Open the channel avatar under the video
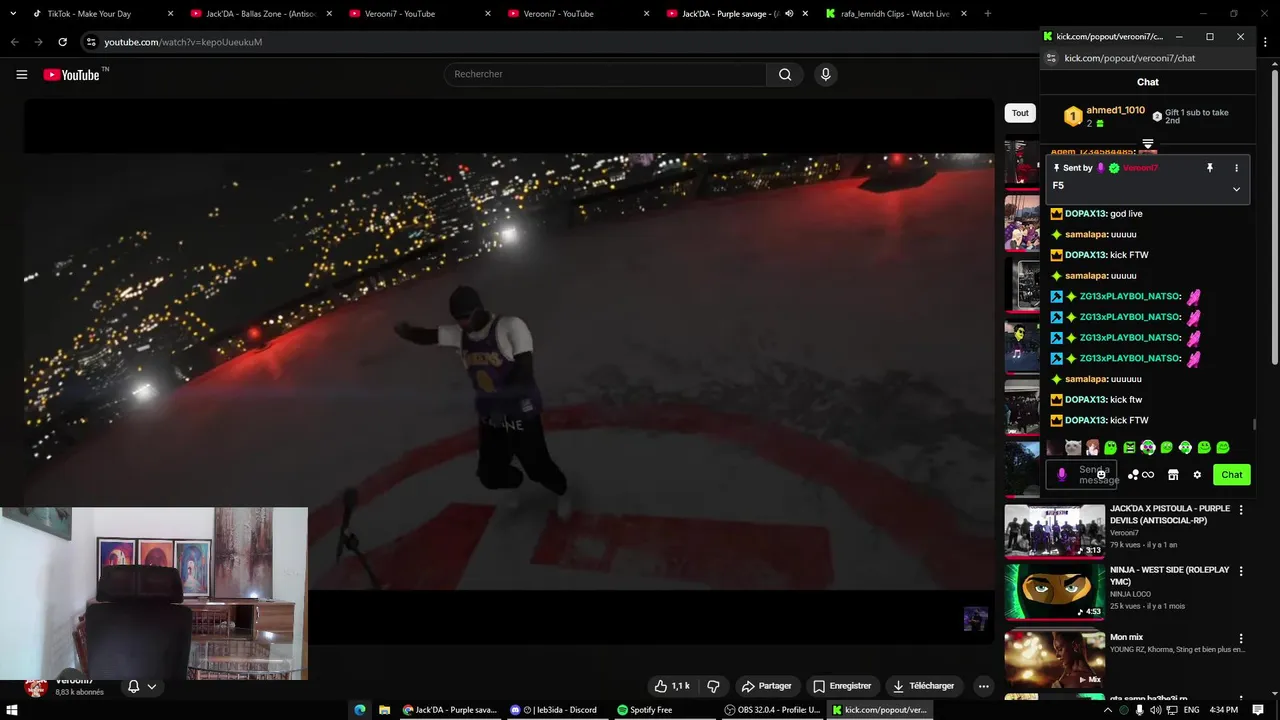This screenshot has height=720, width=1280. 36,687
